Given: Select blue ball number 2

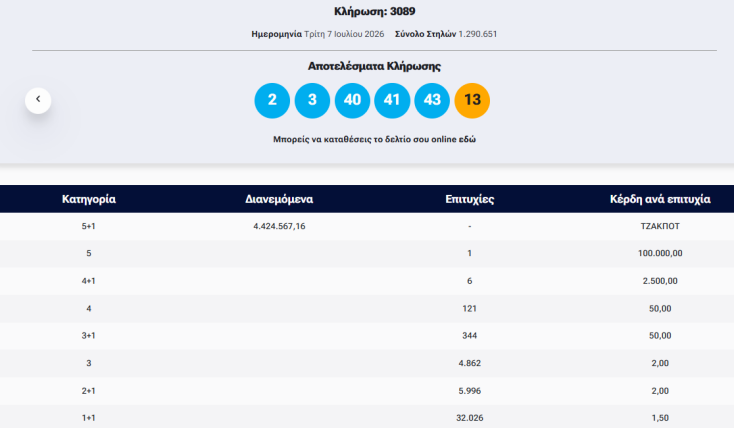Looking at the screenshot, I should pyautogui.click(x=272, y=100).
